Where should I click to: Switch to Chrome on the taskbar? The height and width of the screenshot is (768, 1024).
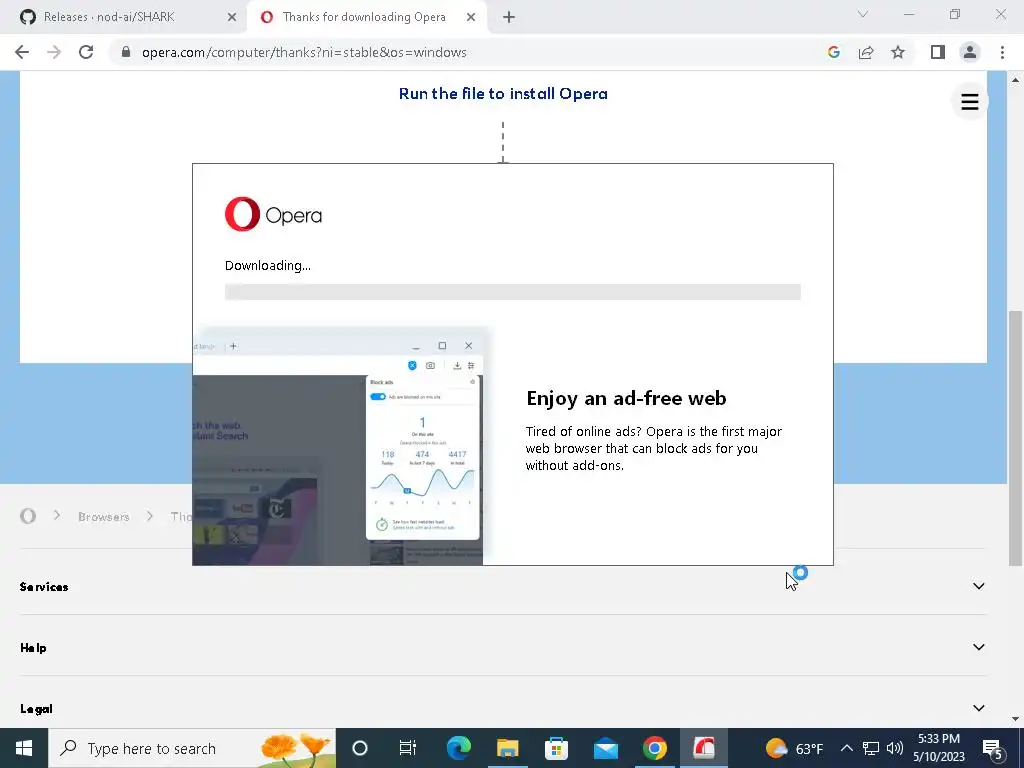(x=654, y=748)
